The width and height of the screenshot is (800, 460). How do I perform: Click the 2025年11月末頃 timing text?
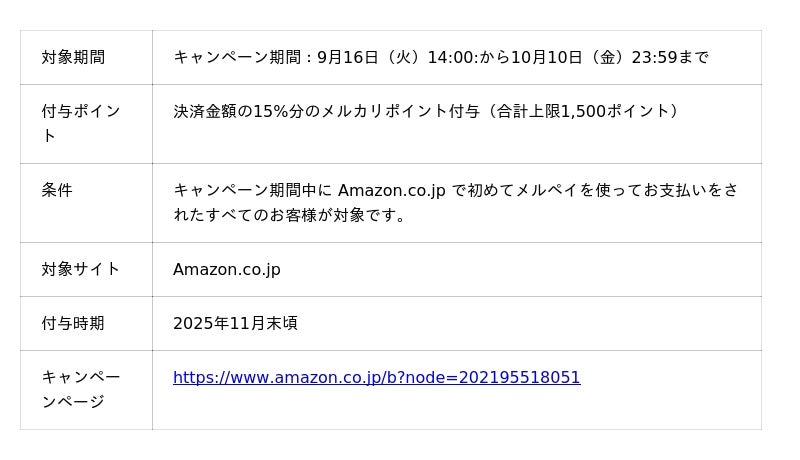coord(235,323)
